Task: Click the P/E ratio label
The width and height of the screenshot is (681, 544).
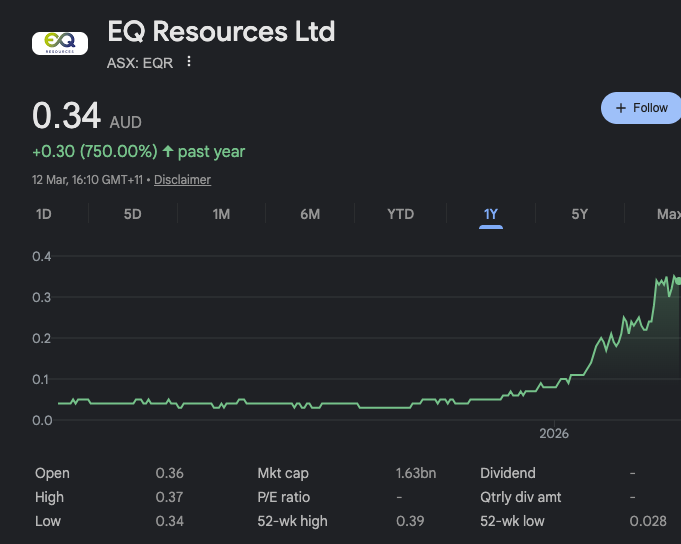Action: coord(284,497)
